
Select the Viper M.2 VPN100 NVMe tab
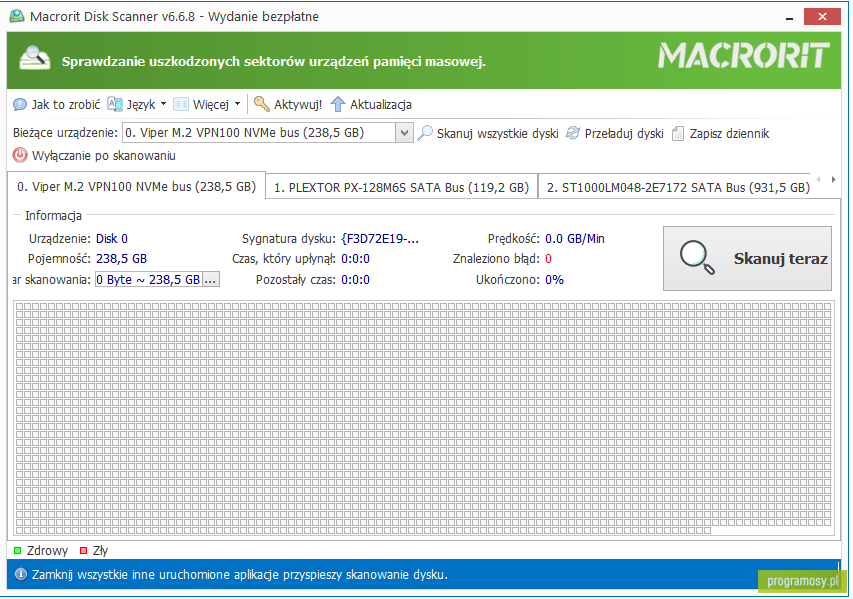tap(137, 187)
